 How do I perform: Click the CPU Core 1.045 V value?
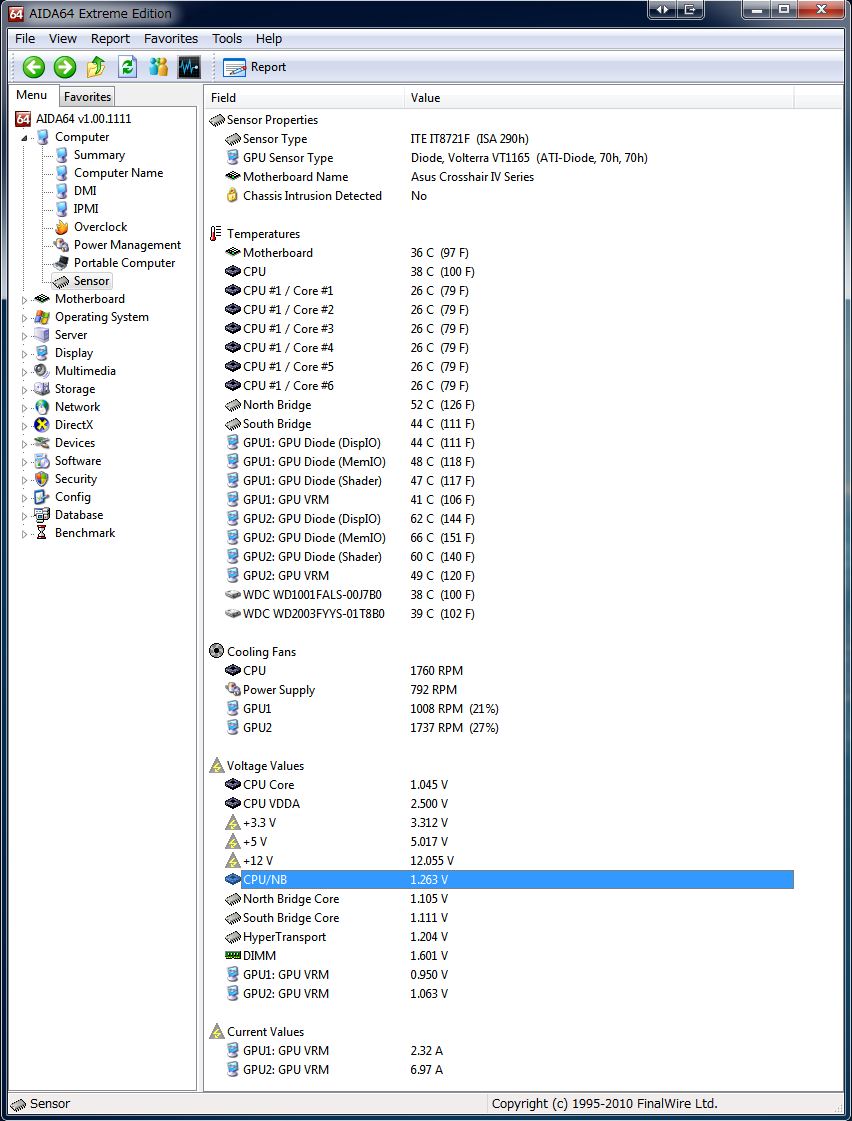pos(429,785)
